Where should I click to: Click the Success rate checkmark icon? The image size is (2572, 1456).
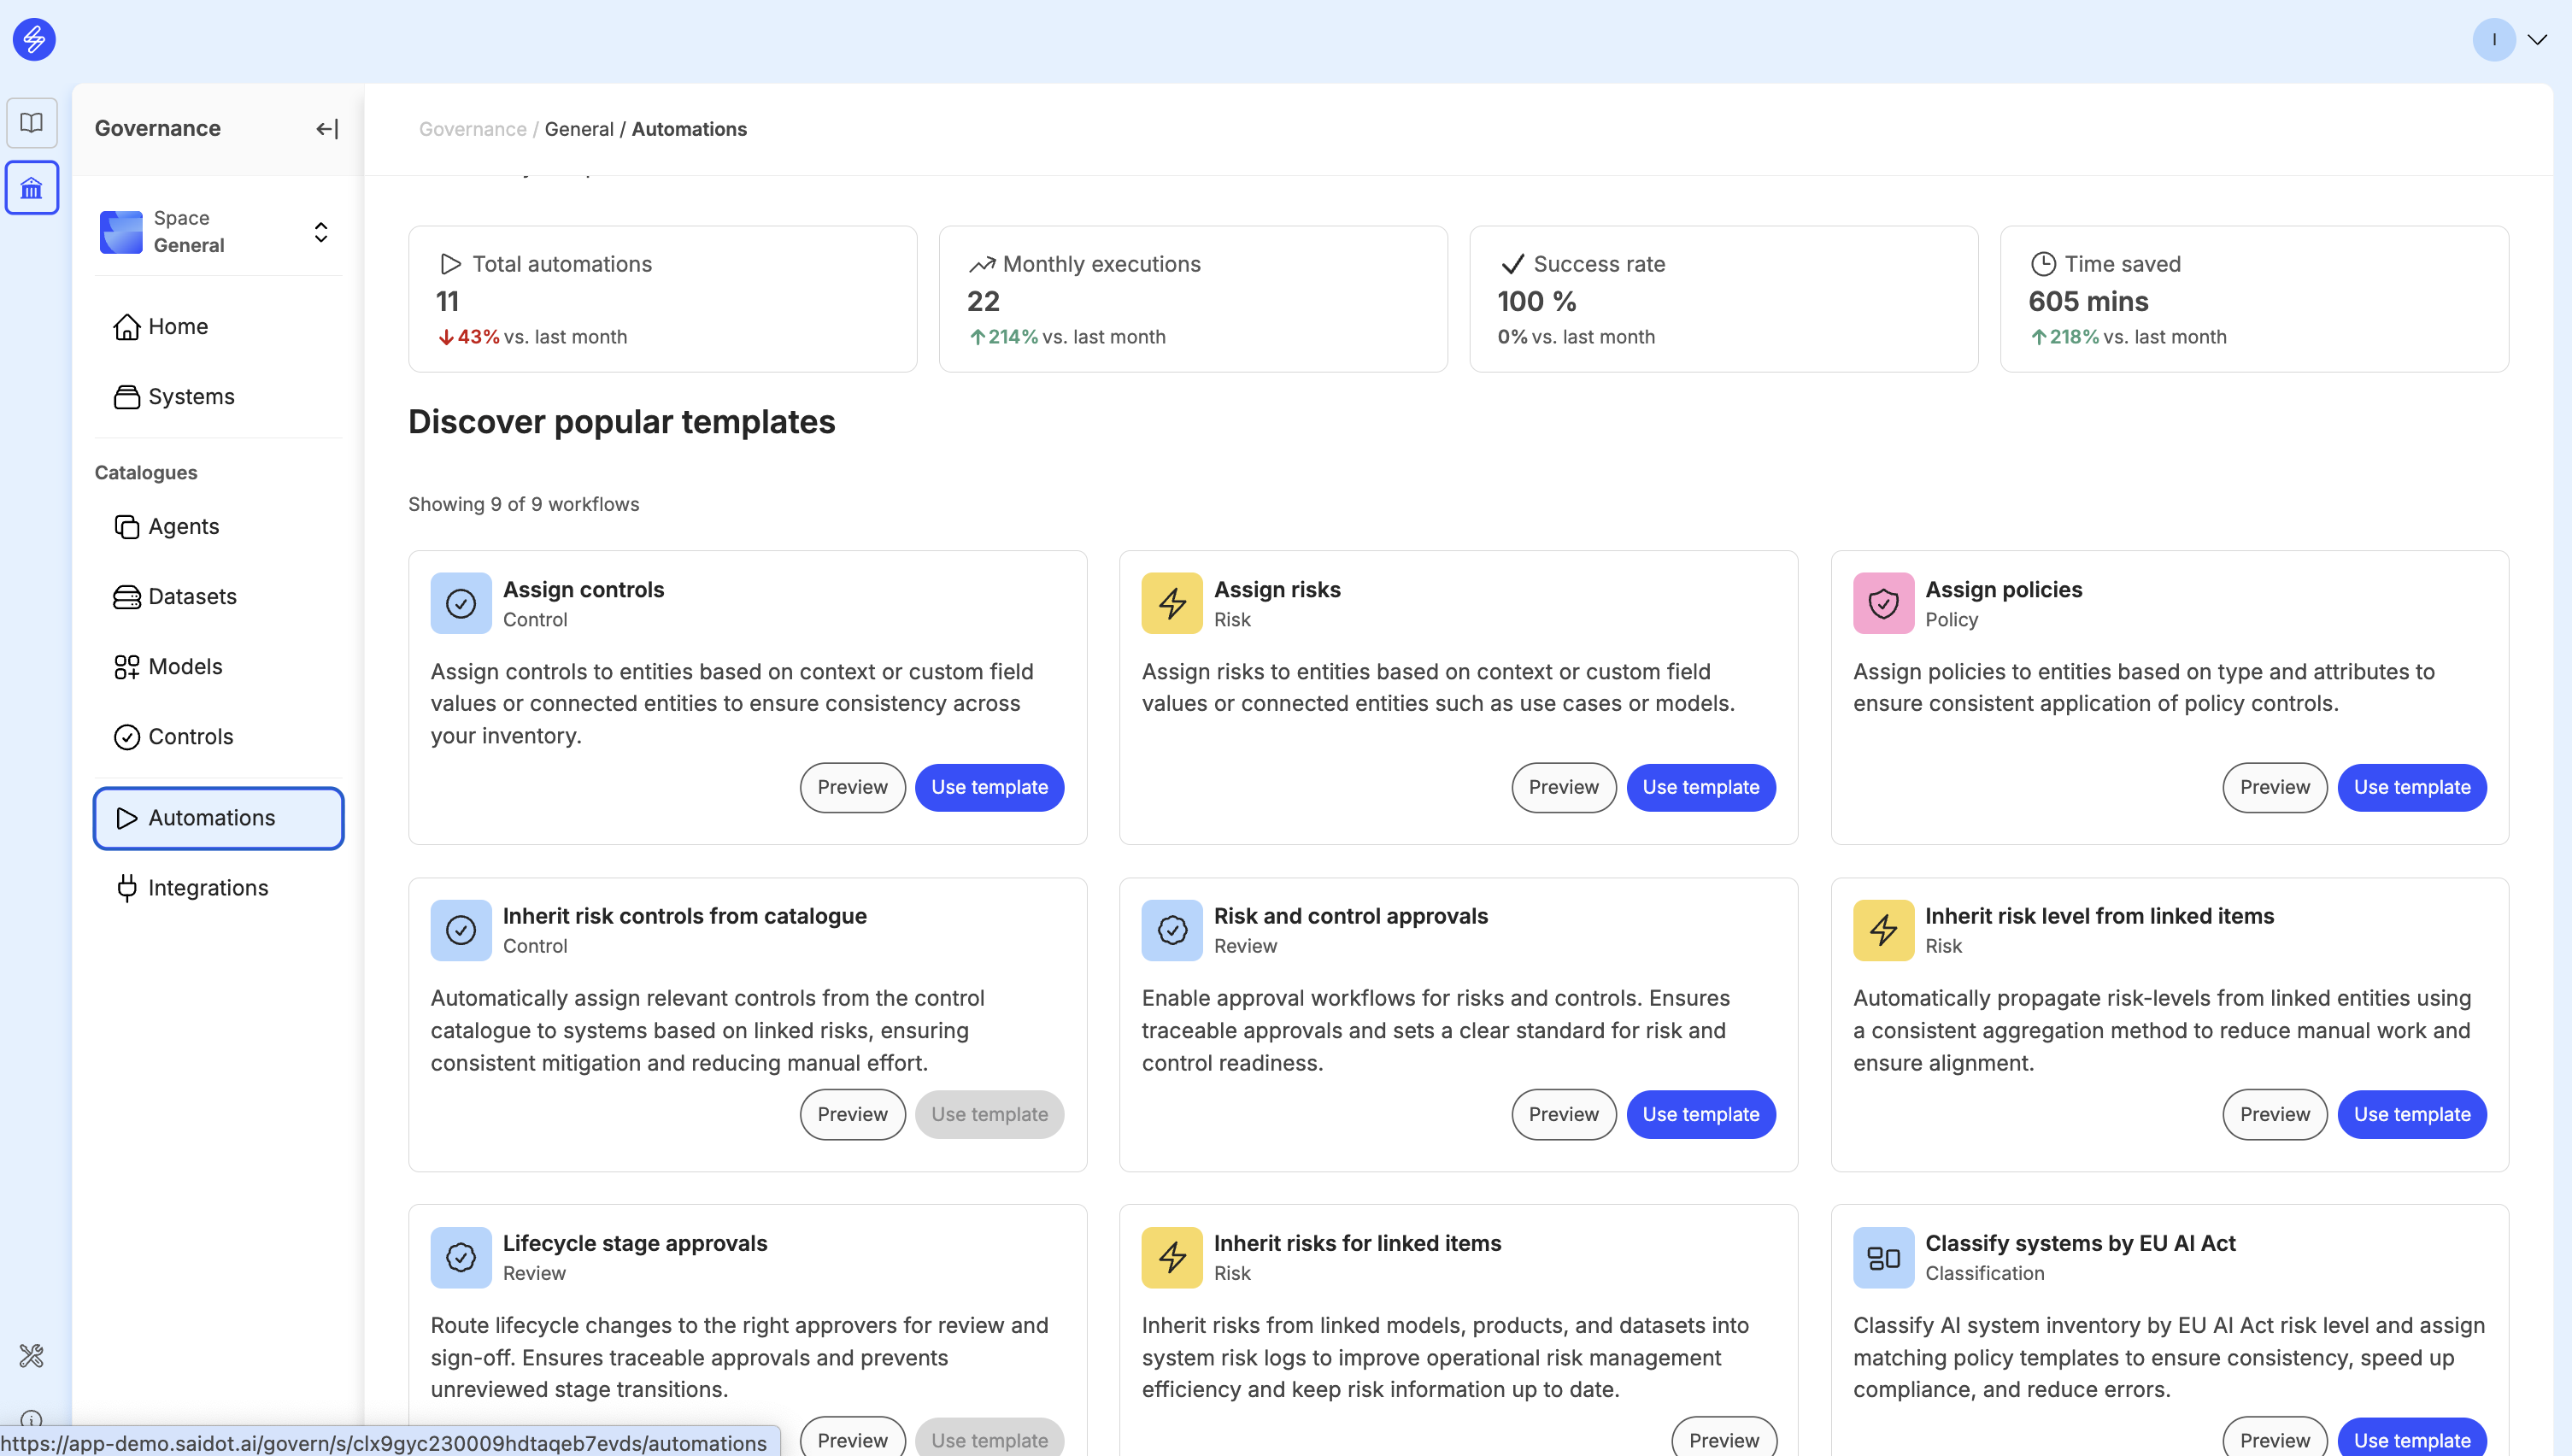(1513, 264)
